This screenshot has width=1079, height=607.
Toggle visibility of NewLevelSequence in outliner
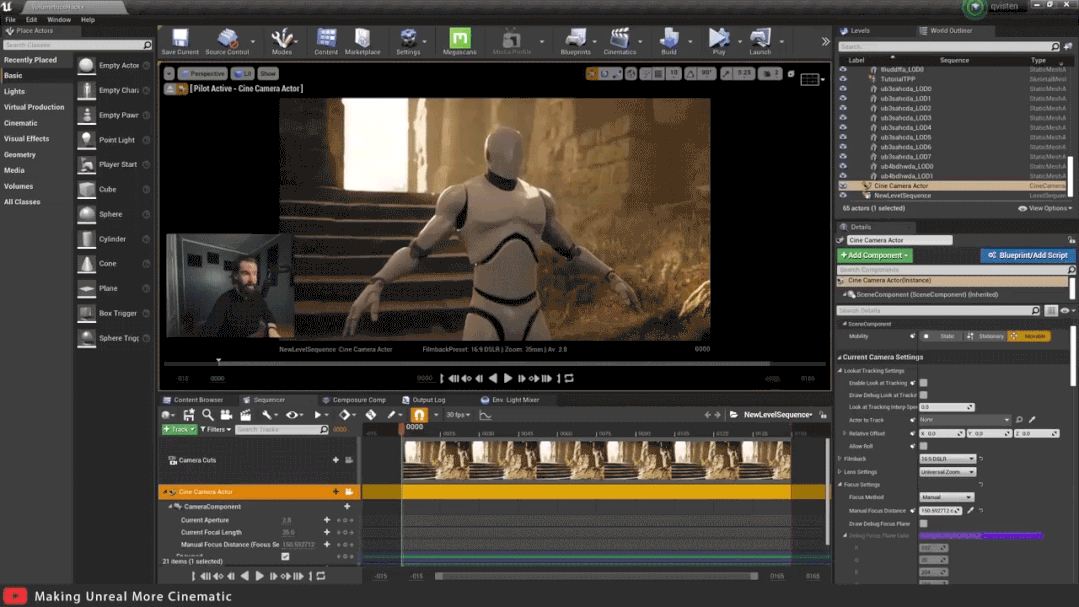[843, 195]
